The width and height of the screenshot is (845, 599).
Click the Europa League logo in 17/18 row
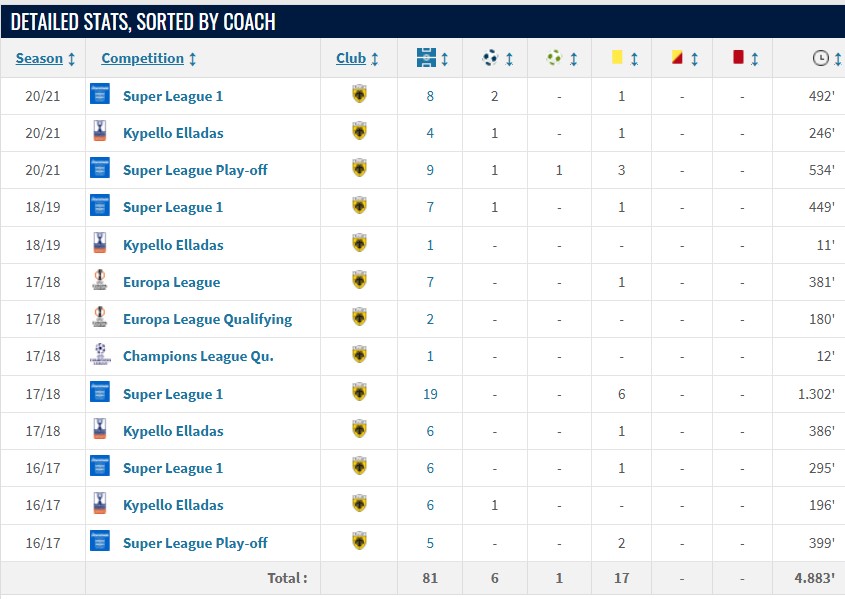[99, 282]
